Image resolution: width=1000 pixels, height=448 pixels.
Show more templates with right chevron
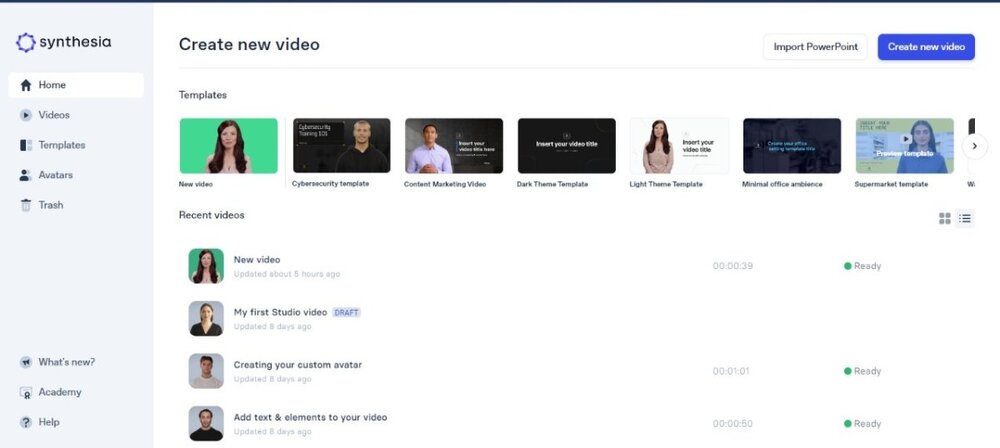click(974, 146)
